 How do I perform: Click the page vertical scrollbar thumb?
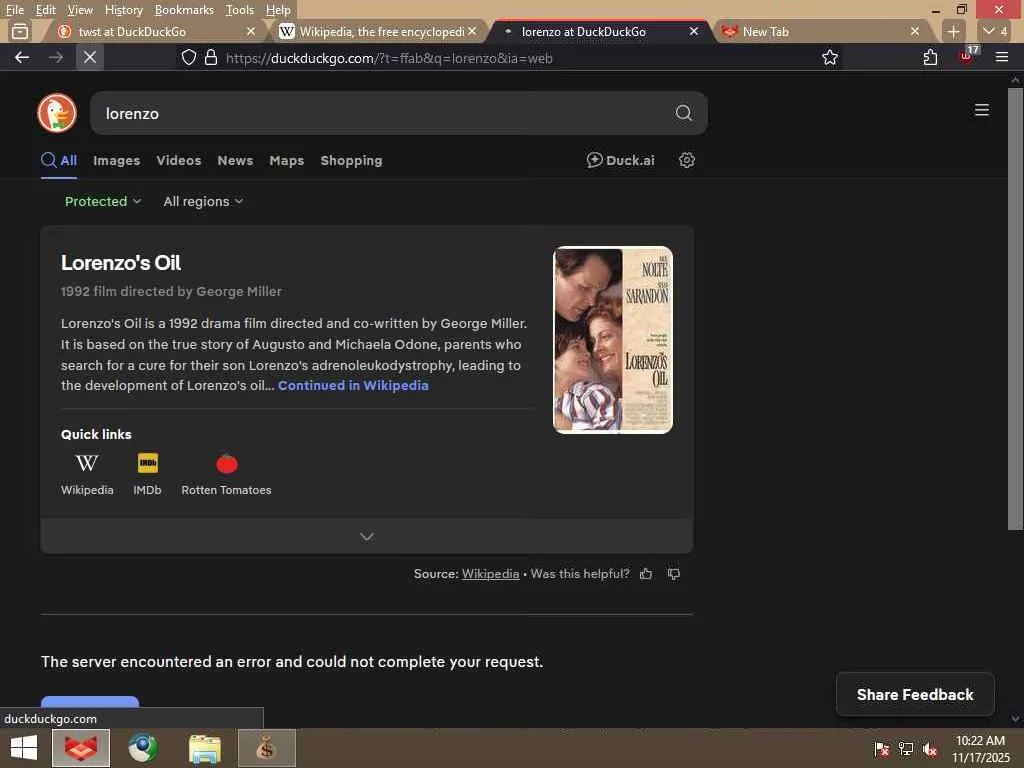[x=1015, y=308]
